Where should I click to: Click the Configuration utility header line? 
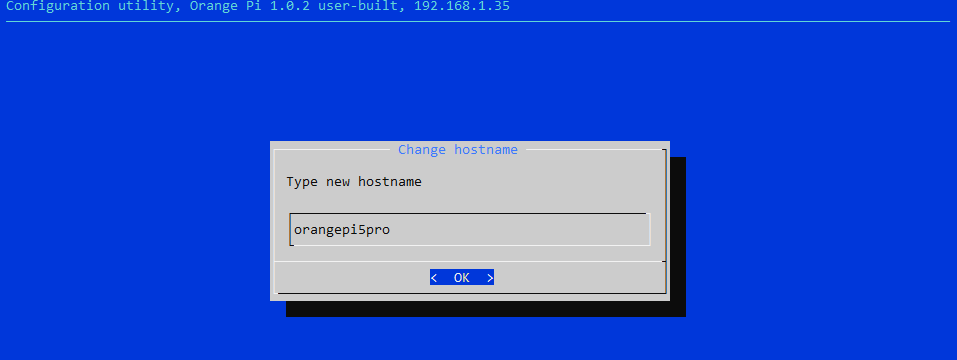258,7
